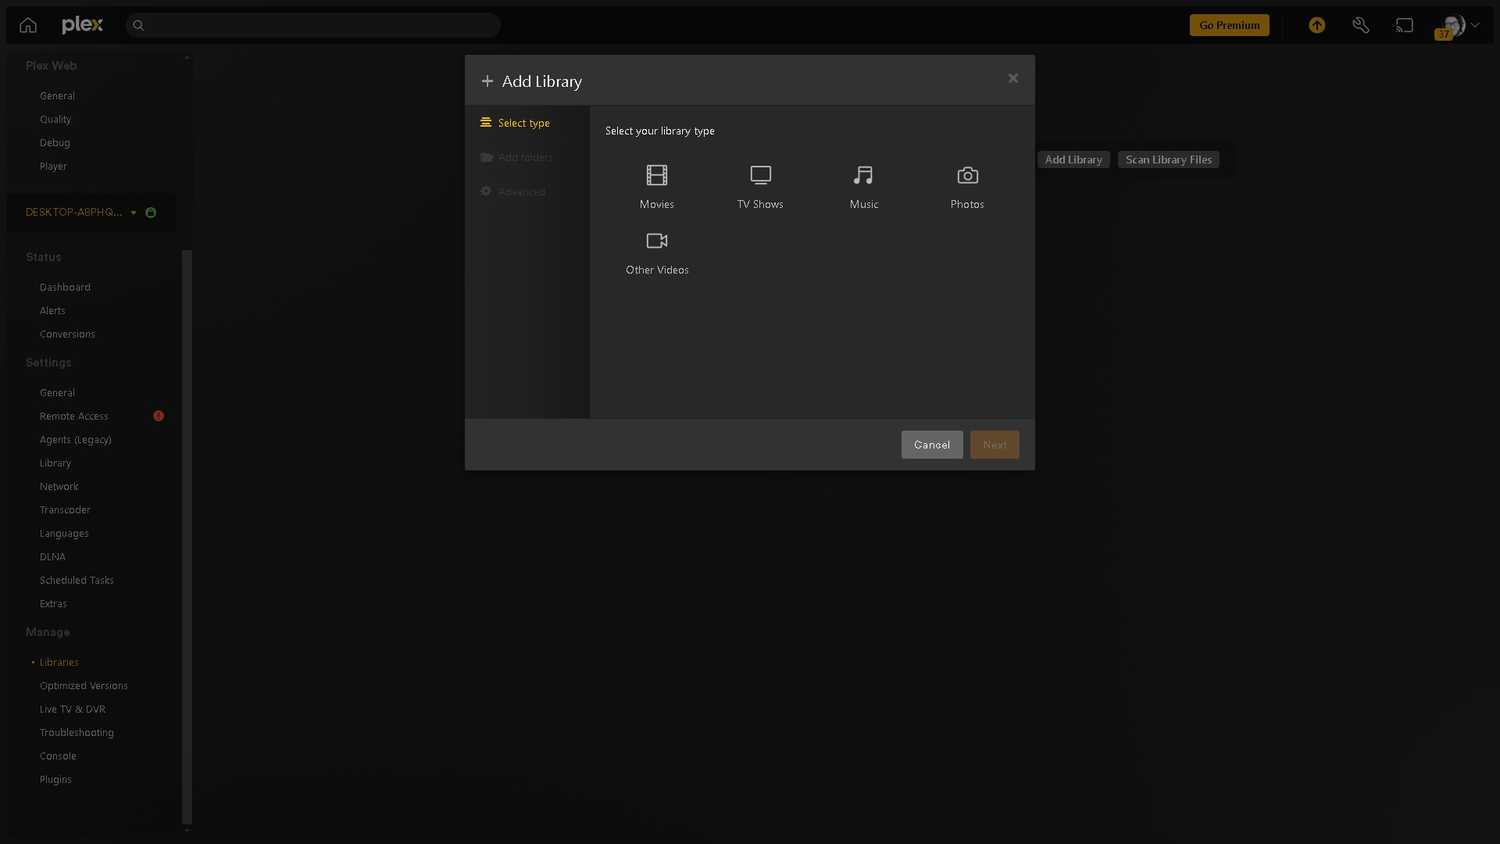Open Plugins page

click(55, 780)
